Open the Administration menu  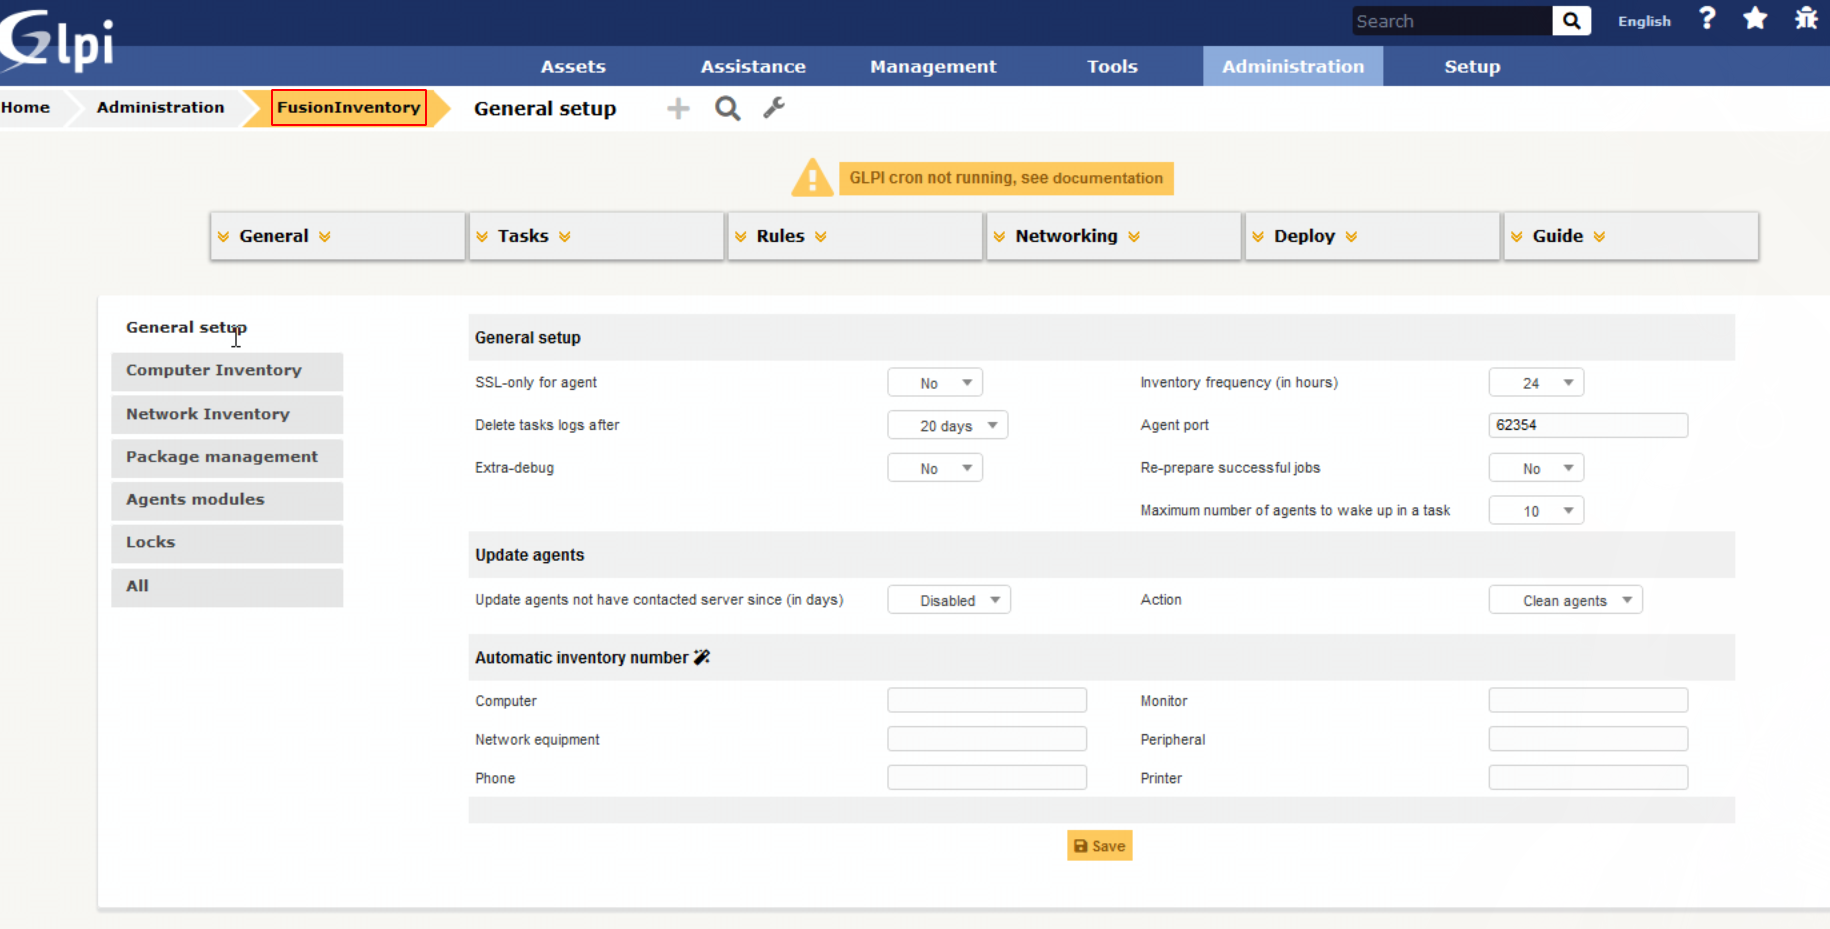pyautogui.click(x=1293, y=66)
